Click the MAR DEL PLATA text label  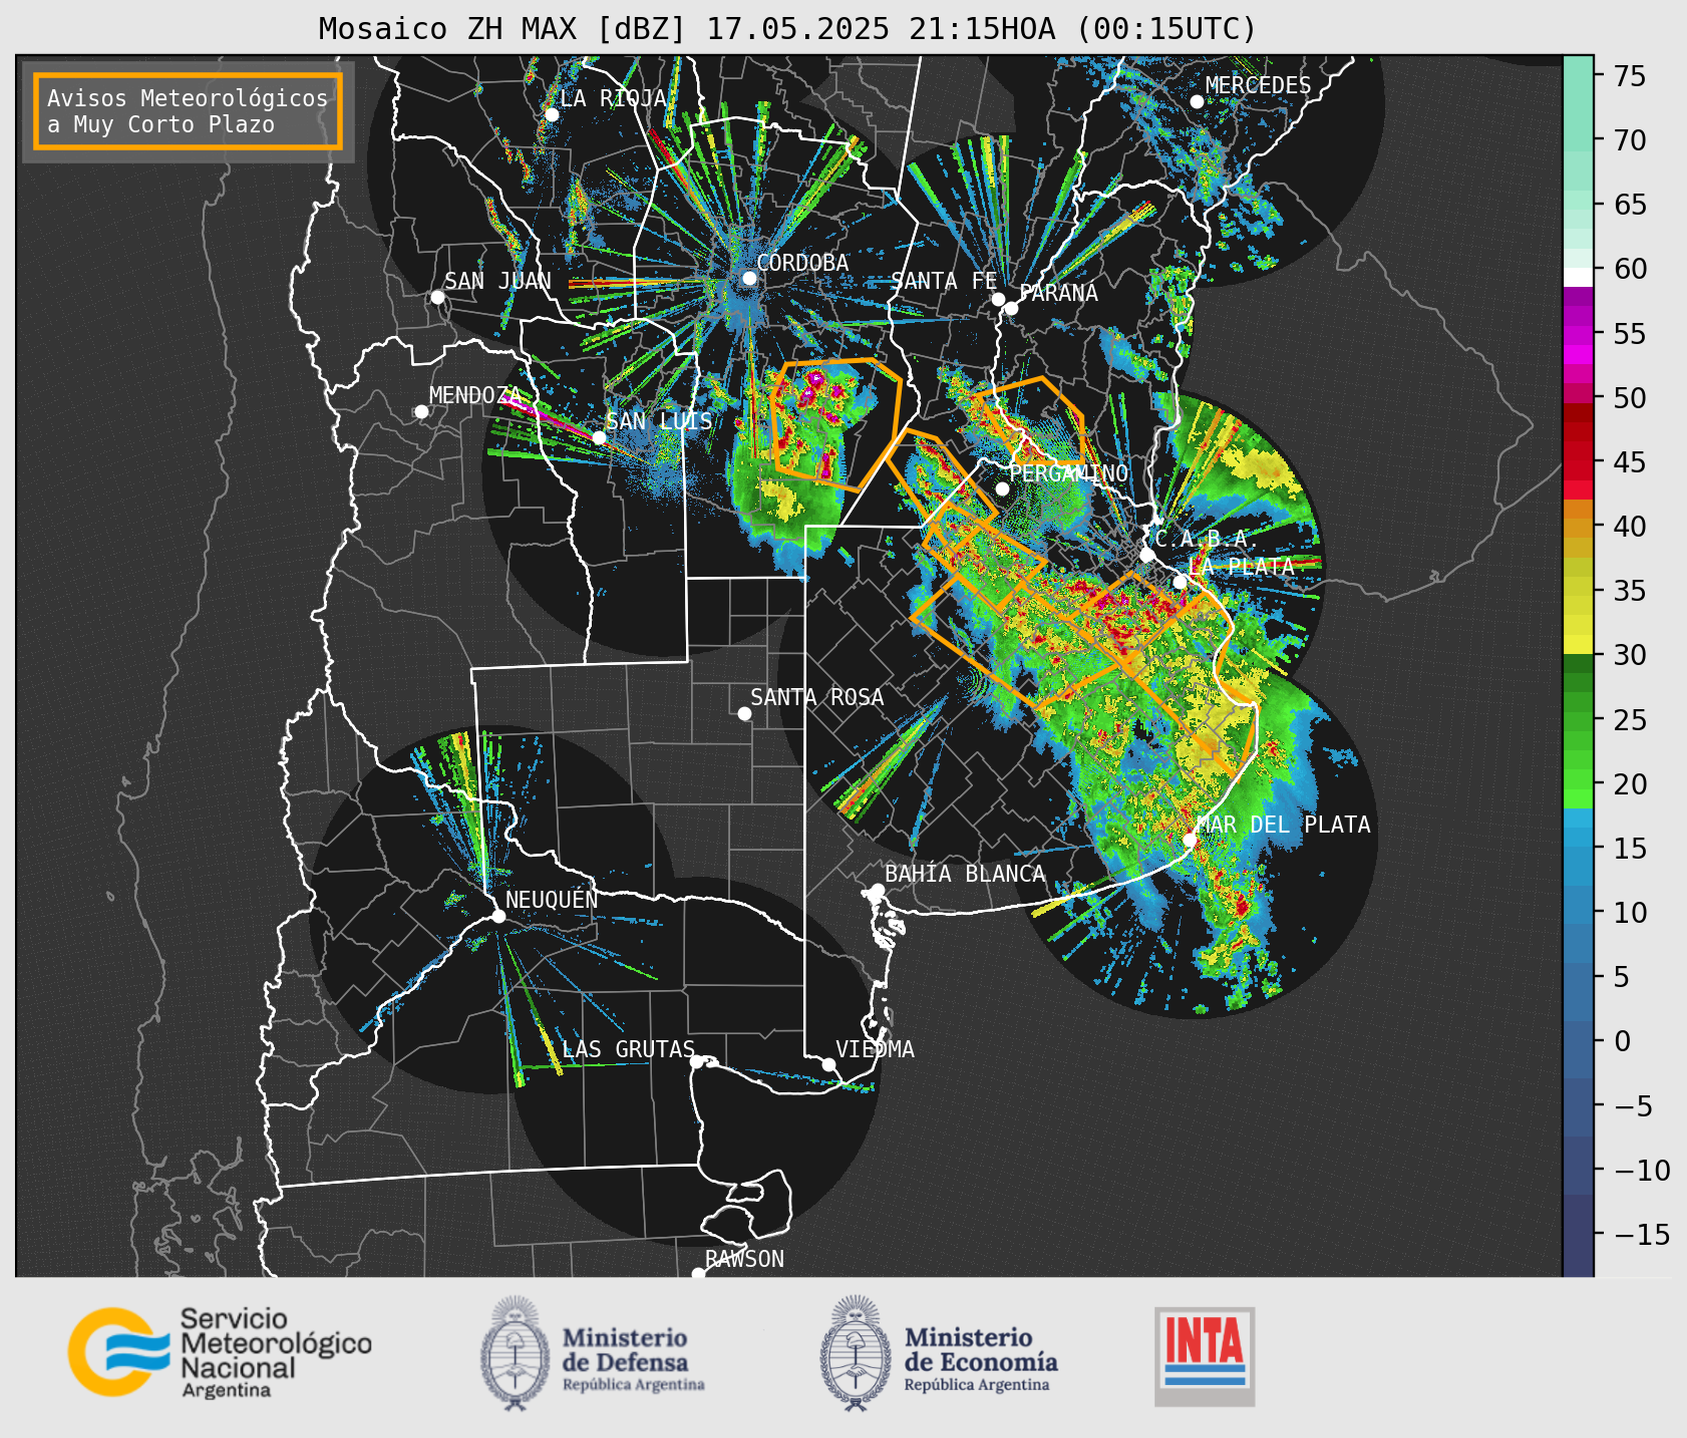[x=1283, y=824]
